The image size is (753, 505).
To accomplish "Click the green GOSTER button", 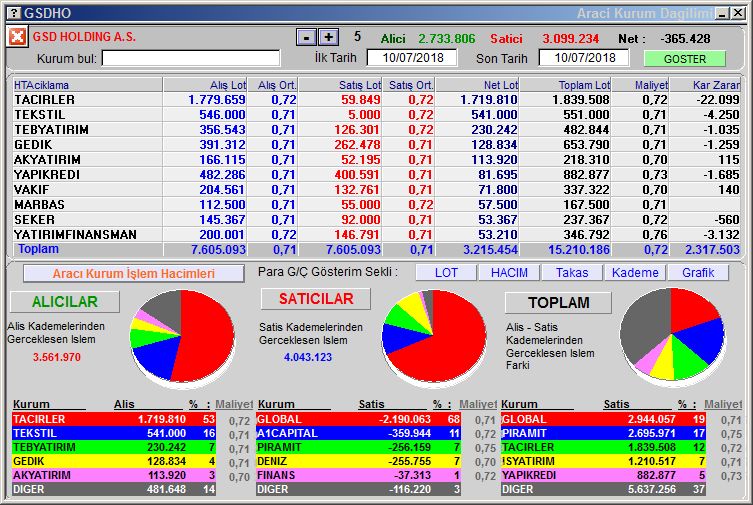I will tap(685, 59).
